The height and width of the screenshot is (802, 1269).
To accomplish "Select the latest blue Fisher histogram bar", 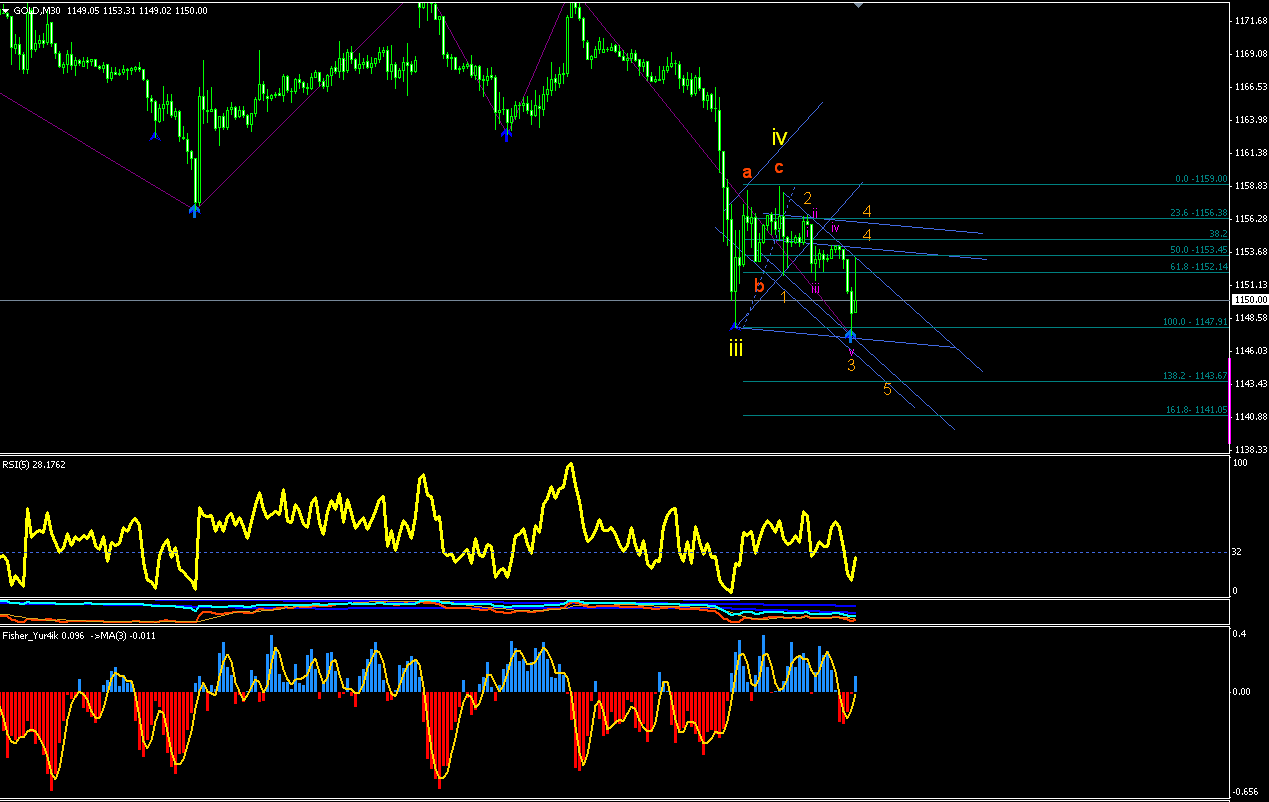I will tap(855, 684).
